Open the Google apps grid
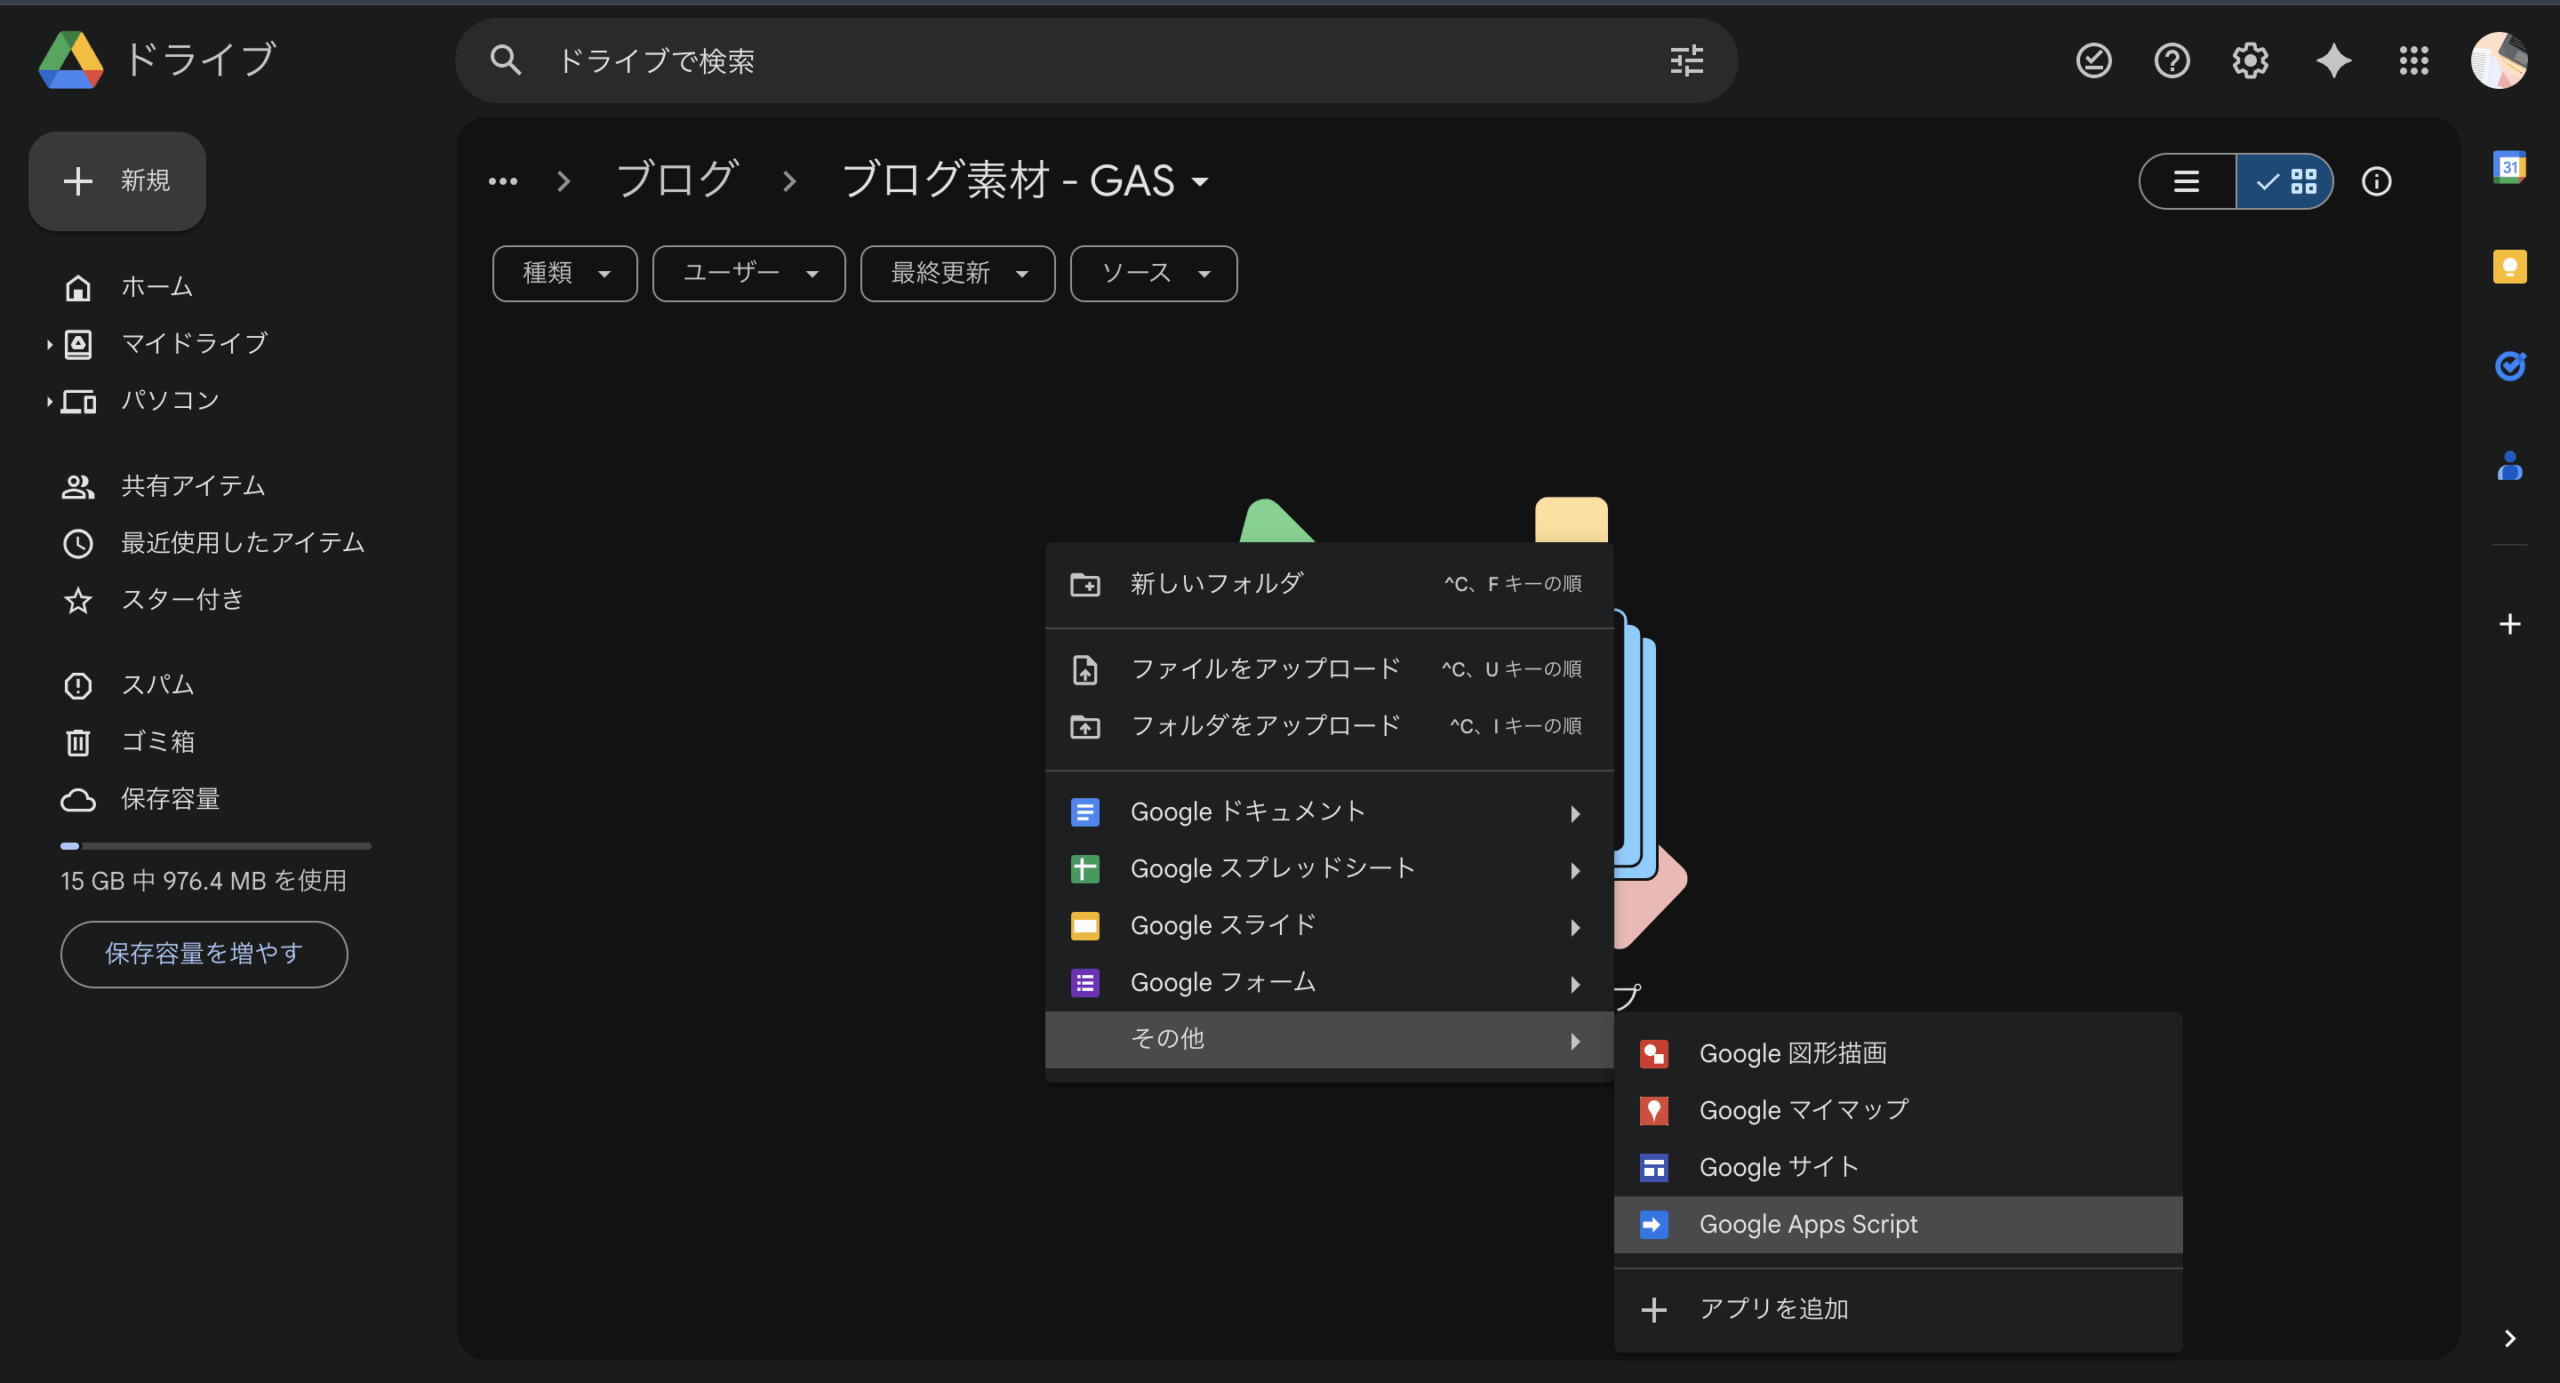The width and height of the screenshot is (2560, 1383). (x=2413, y=61)
